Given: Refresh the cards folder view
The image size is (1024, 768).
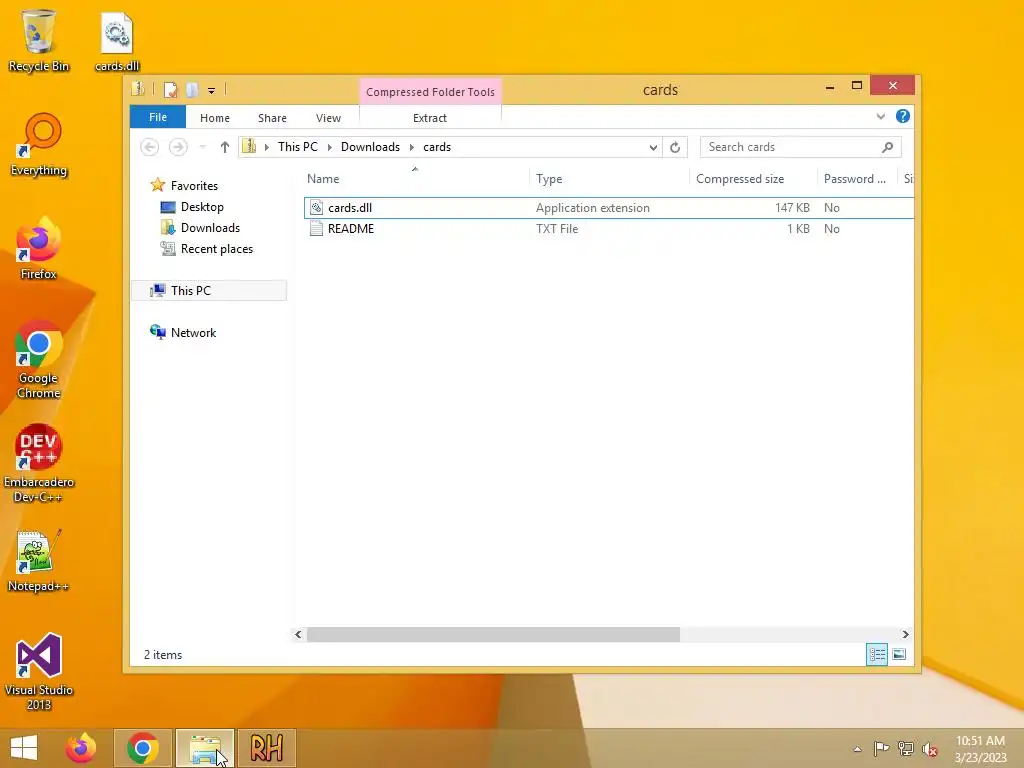Looking at the screenshot, I should (x=675, y=148).
